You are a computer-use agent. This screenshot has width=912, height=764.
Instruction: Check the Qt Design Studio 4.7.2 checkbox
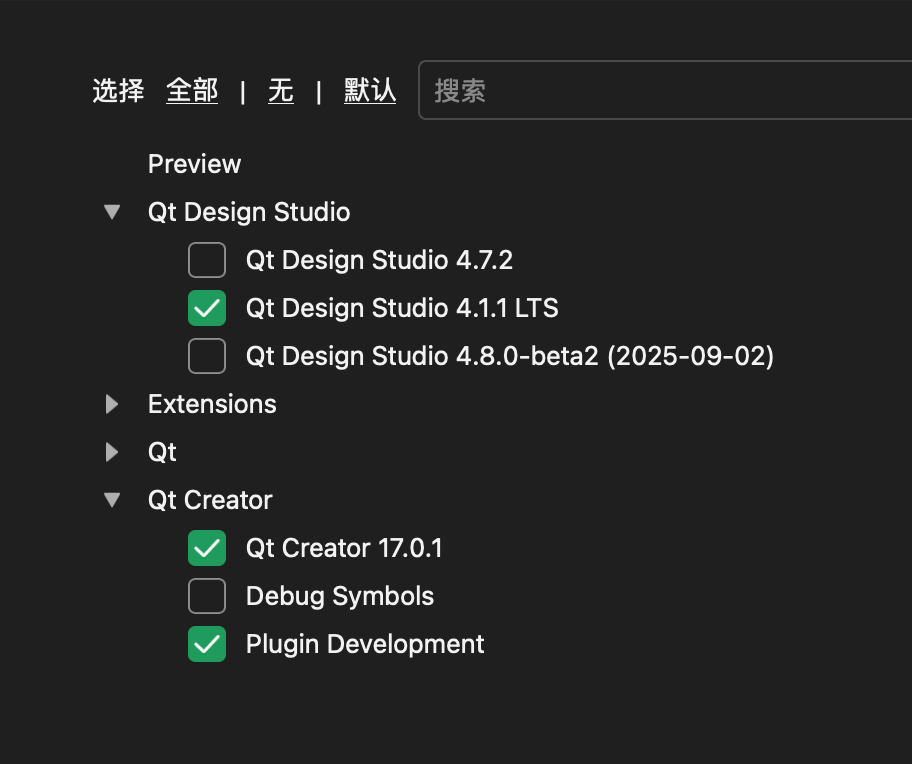click(207, 260)
